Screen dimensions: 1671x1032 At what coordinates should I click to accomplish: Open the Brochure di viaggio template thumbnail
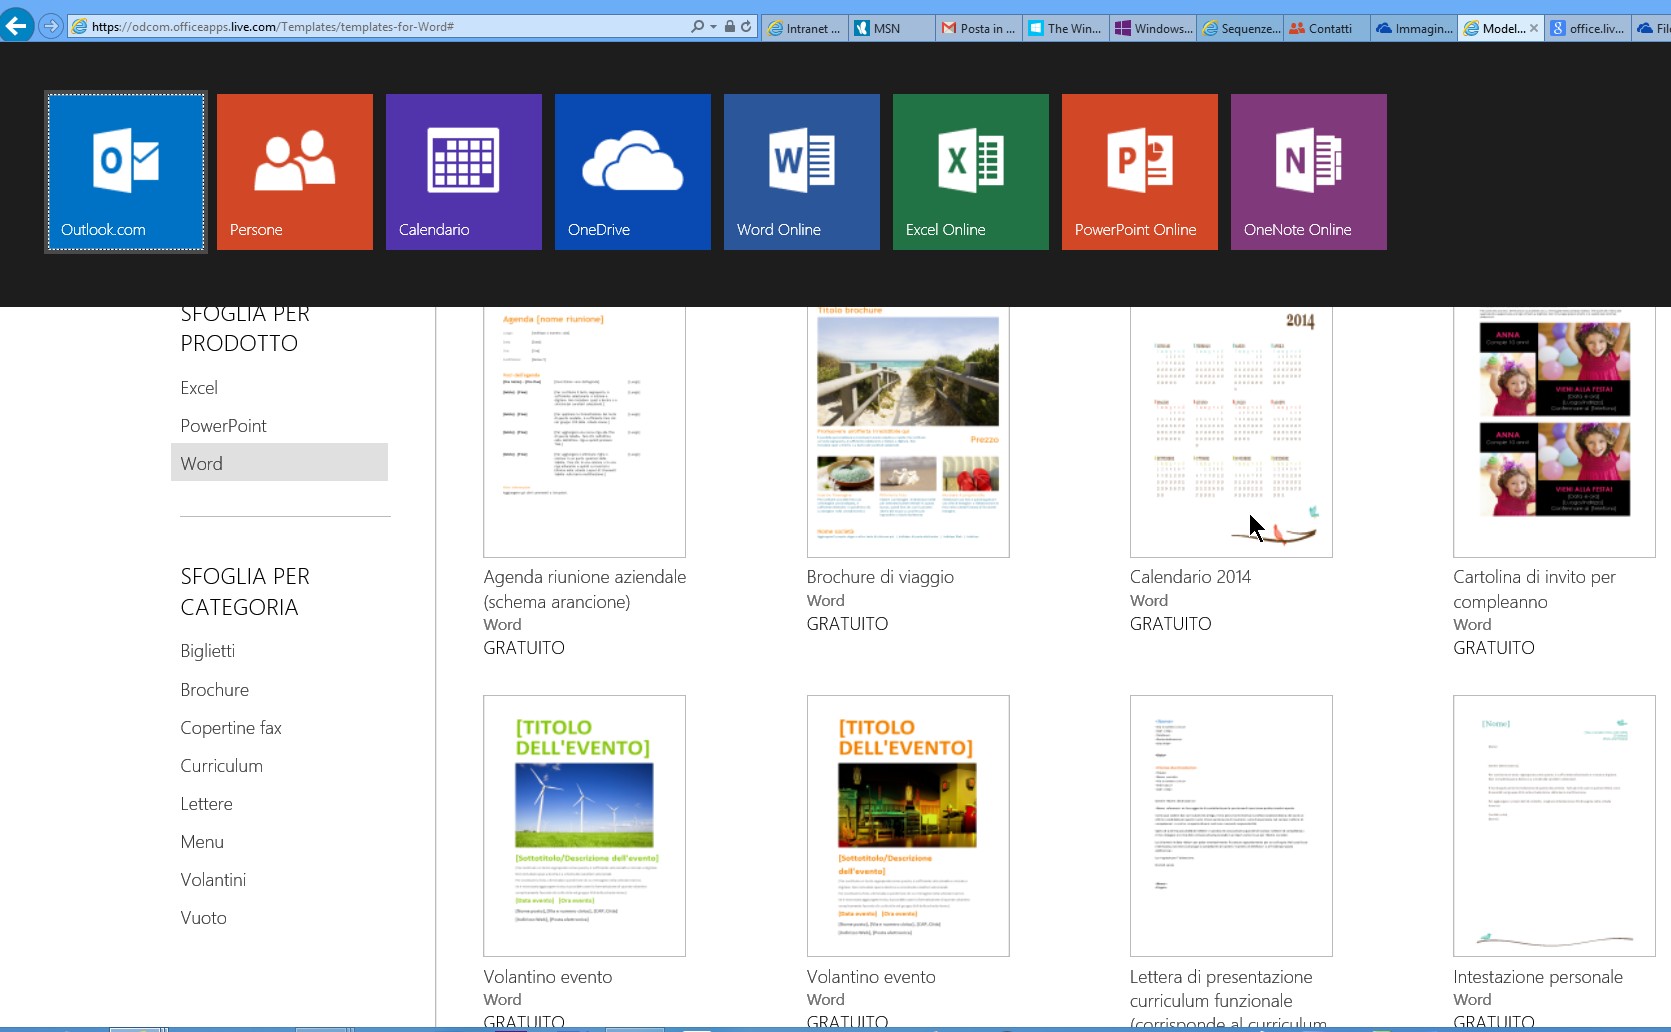point(908,431)
